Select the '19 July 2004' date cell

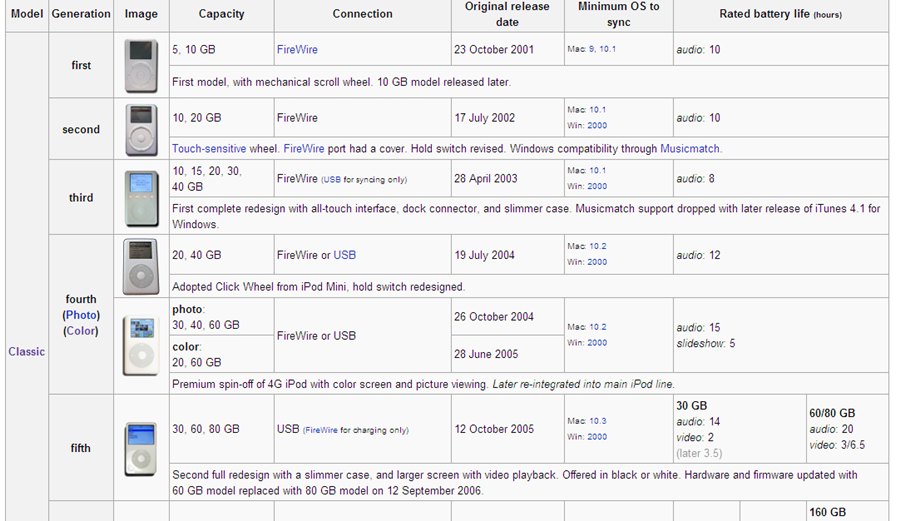tap(507, 255)
